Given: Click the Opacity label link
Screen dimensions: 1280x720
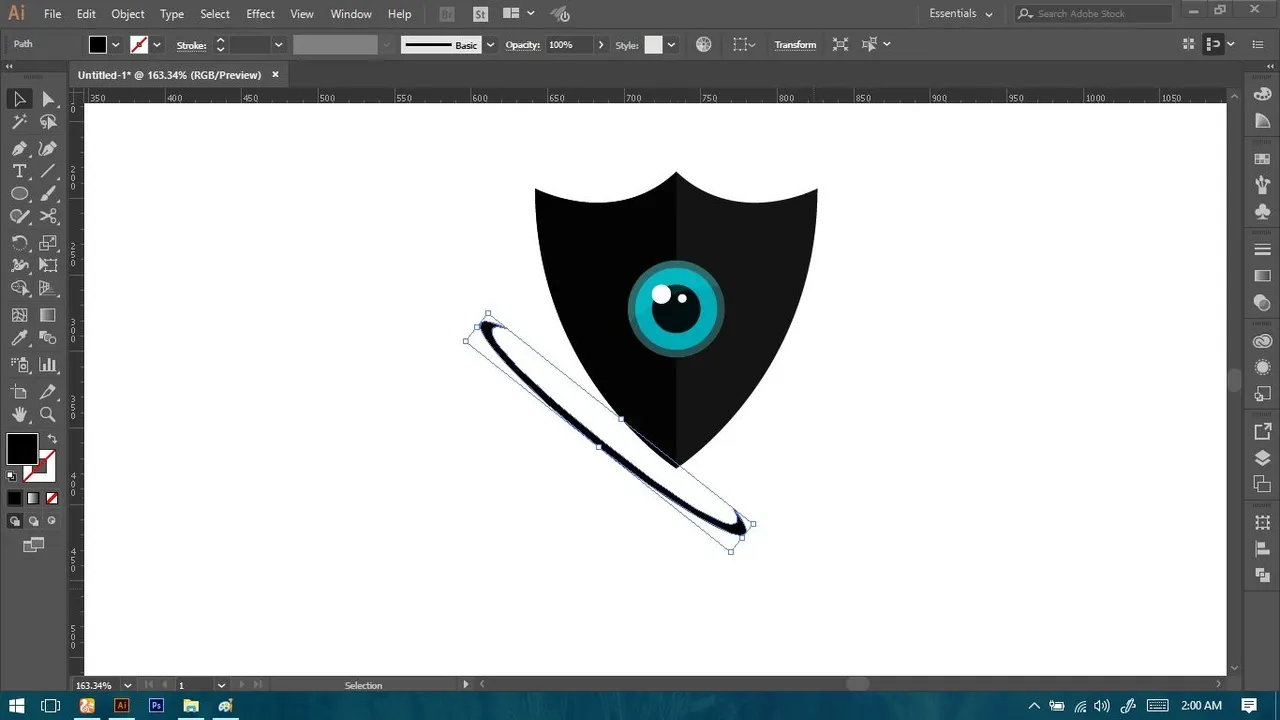Looking at the screenshot, I should tap(523, 45).
